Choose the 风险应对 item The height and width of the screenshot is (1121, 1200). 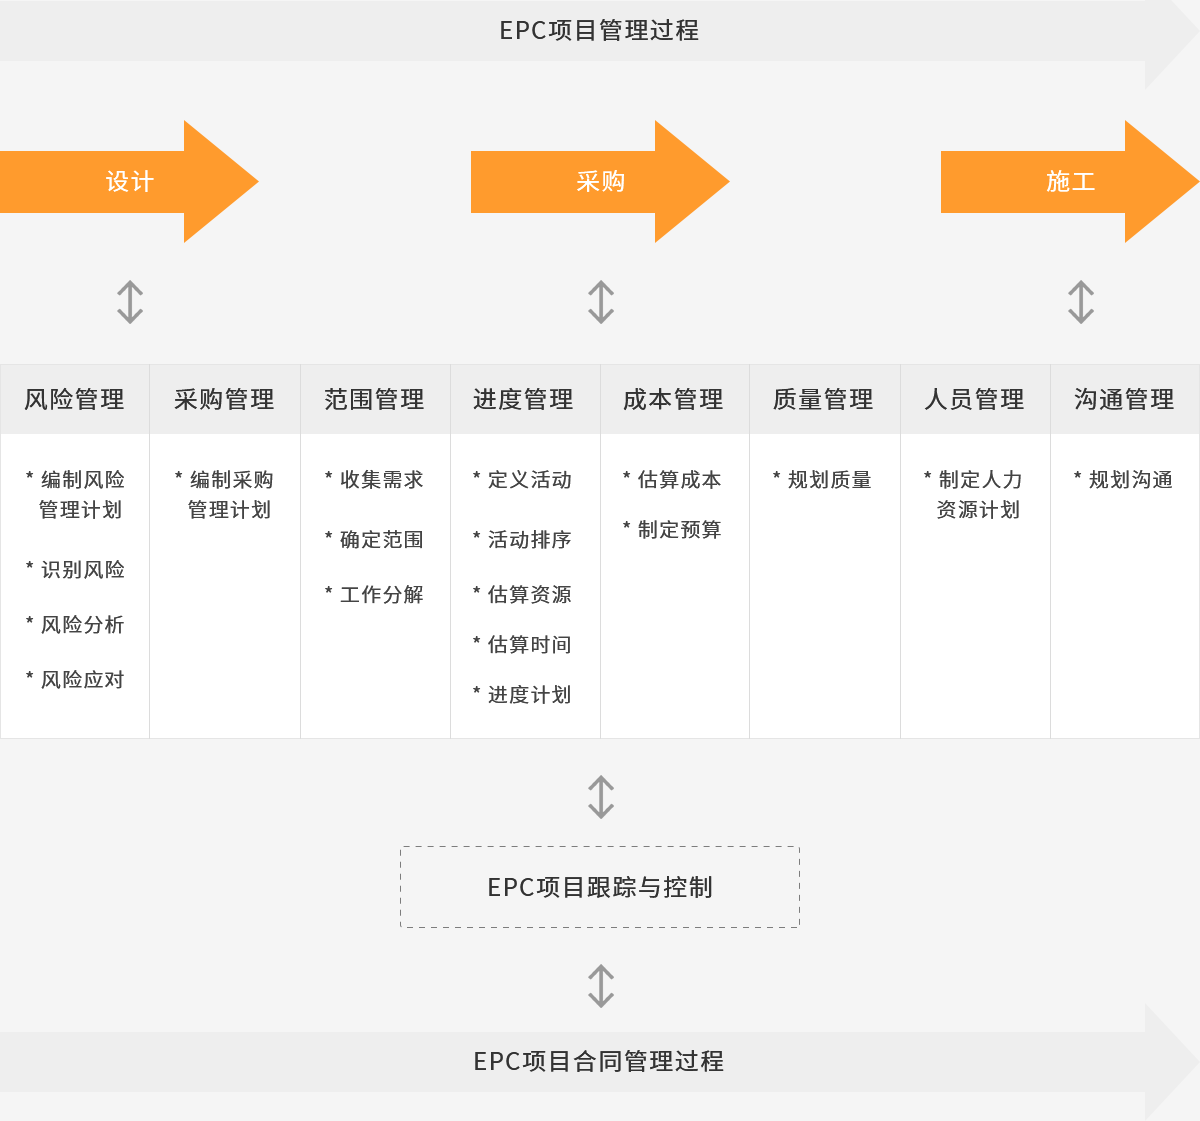75,680
